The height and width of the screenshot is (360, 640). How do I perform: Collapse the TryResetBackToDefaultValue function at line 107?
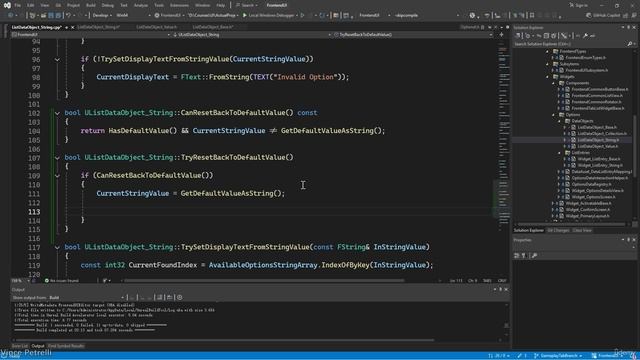coord(57,158)
